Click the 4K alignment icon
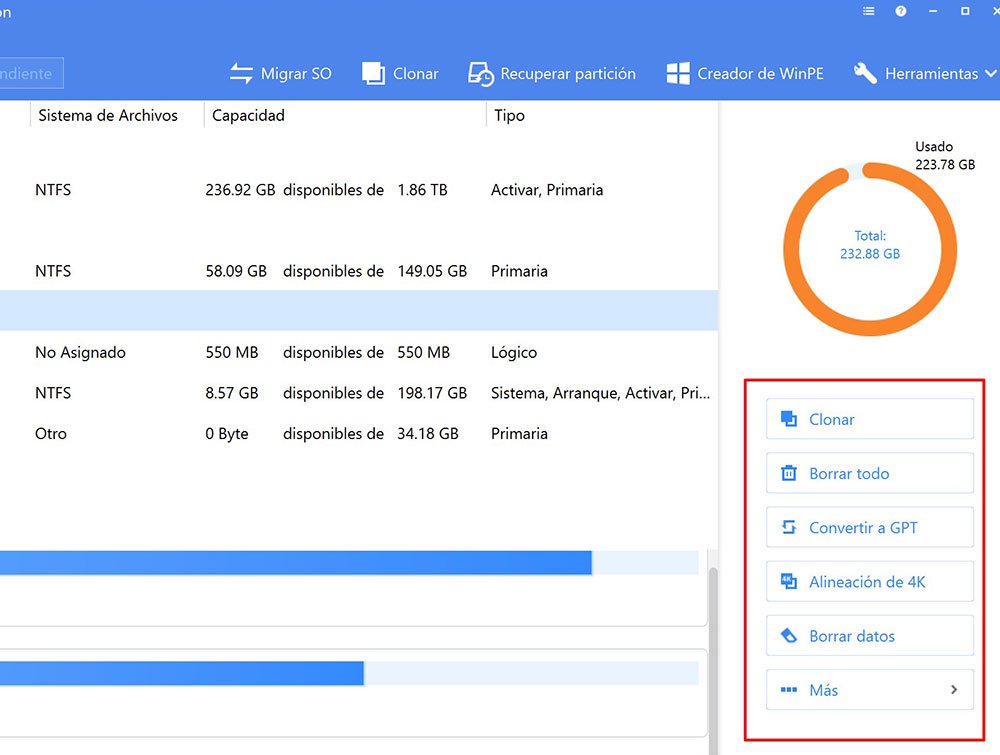Screen dimensions: 1000x755 (x=789, y=582)
